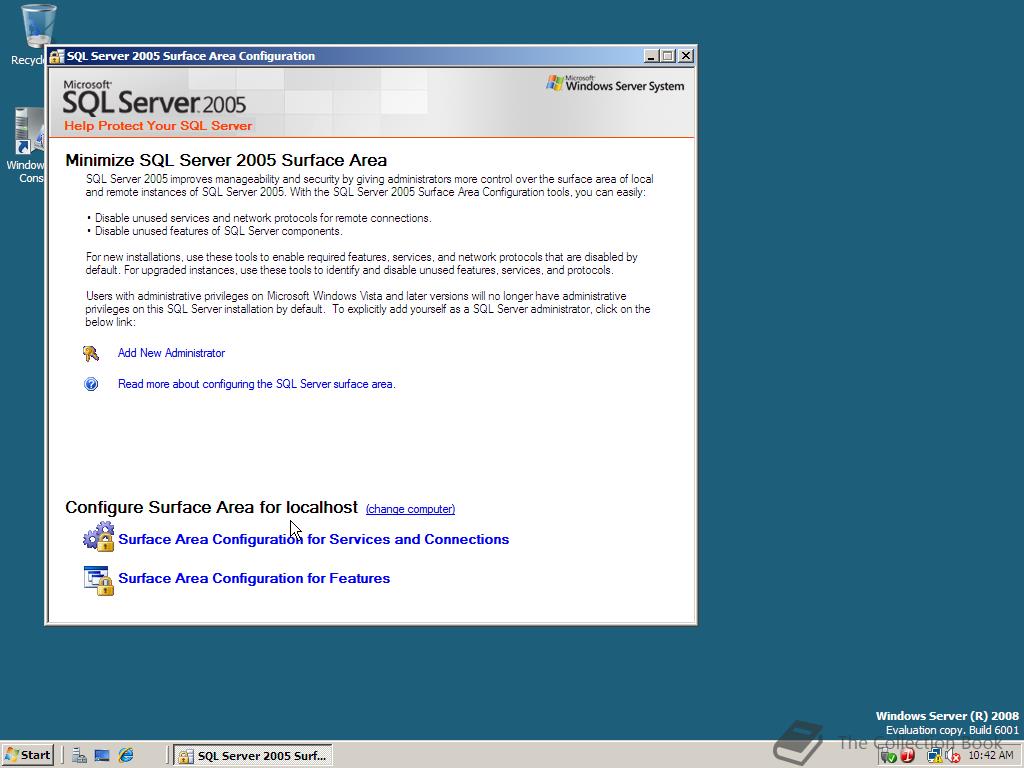1024x768 pixels.
Task: Click the Safely Remove Hardware tray icon
Action: [888, 756]
